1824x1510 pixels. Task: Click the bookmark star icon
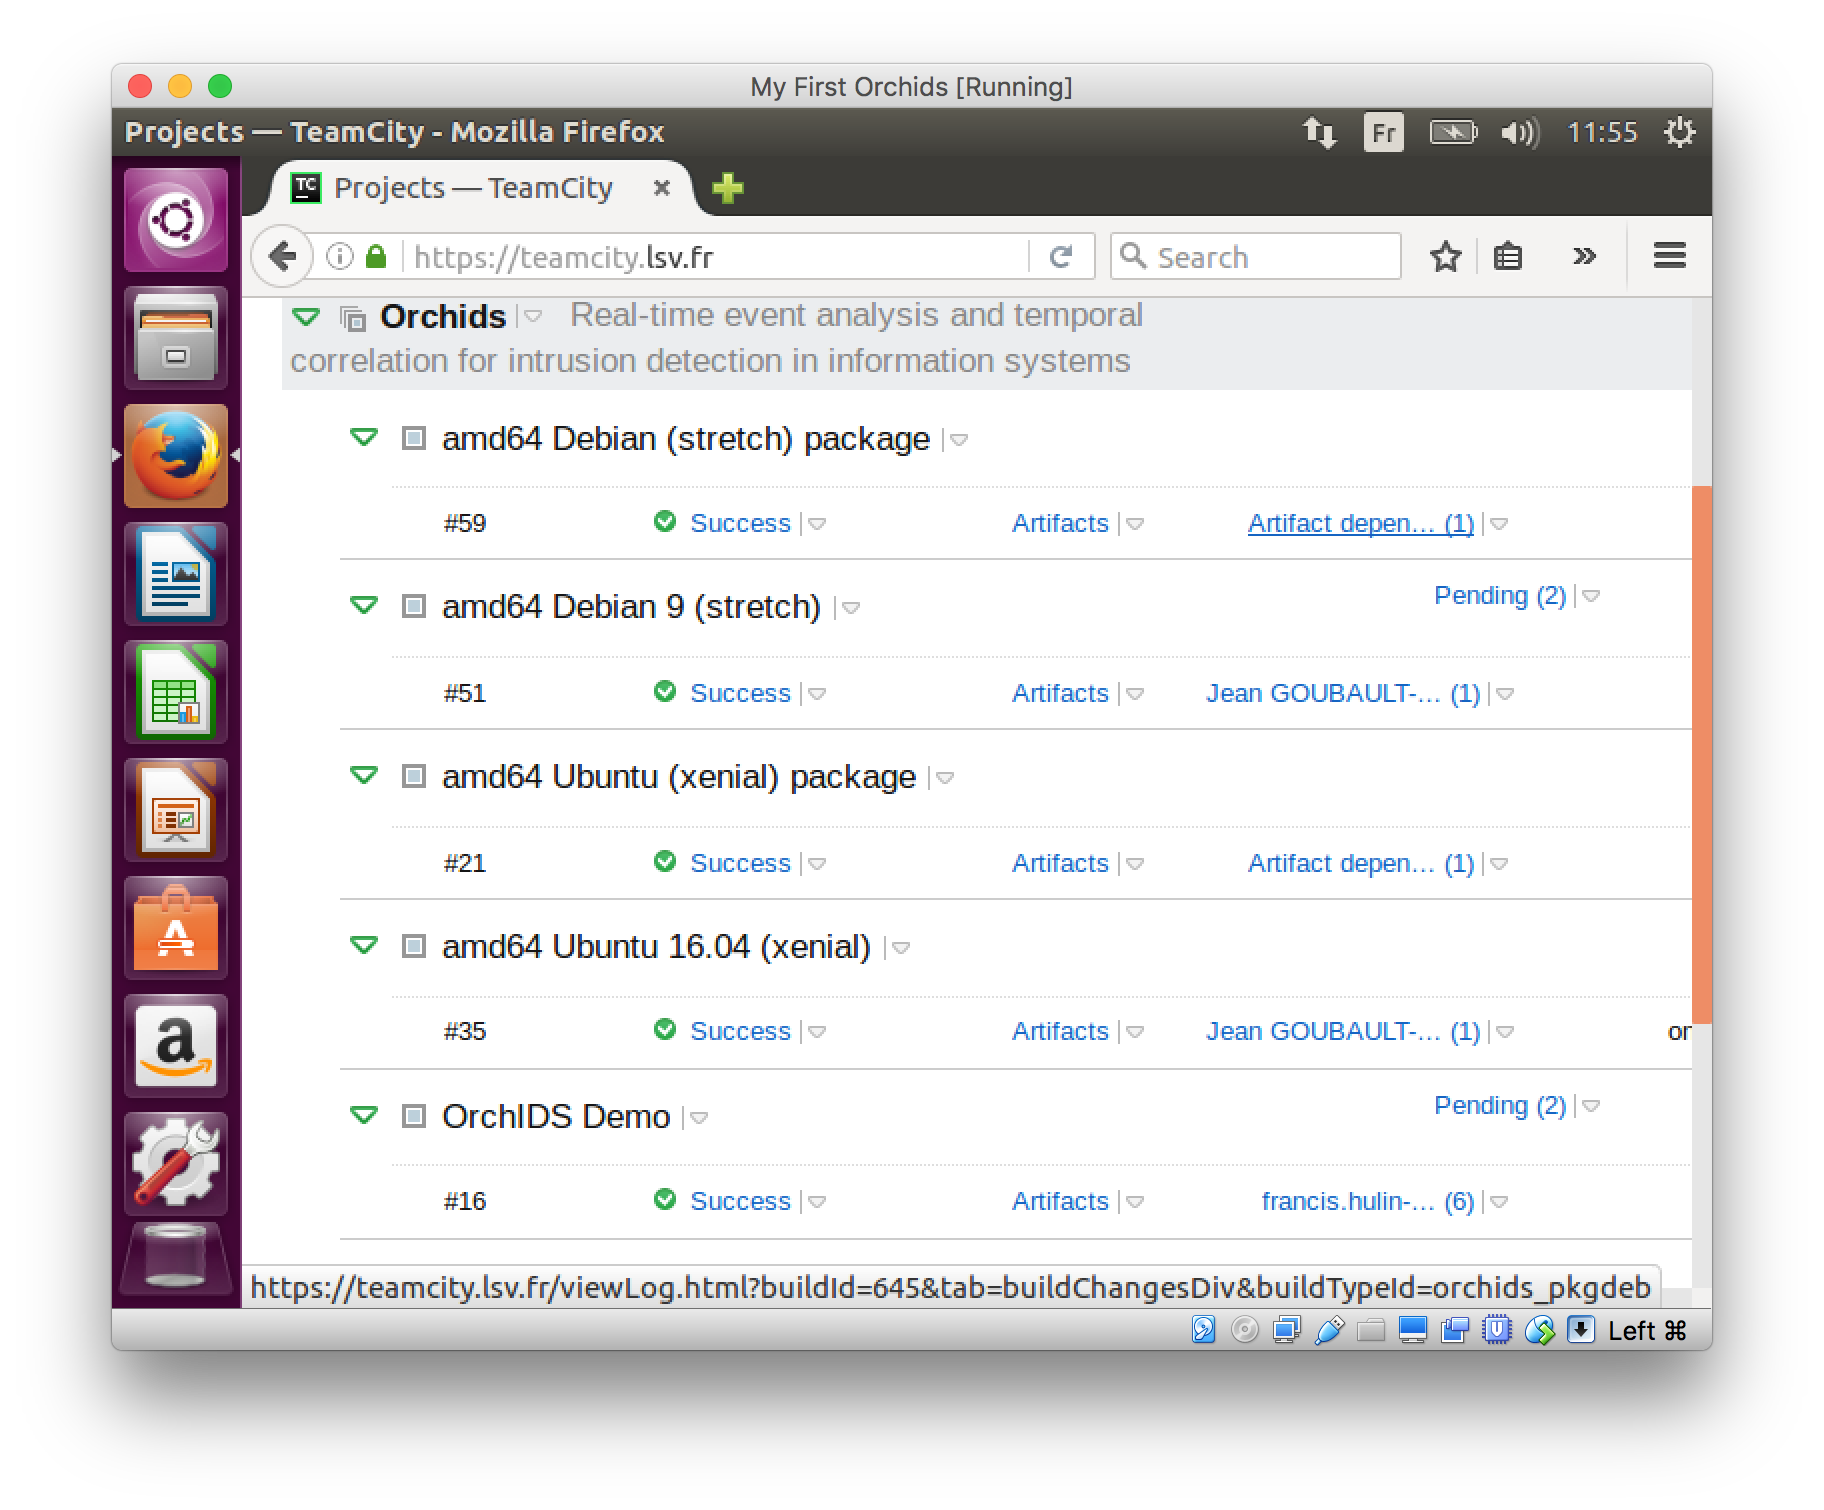pos(1445,257)
